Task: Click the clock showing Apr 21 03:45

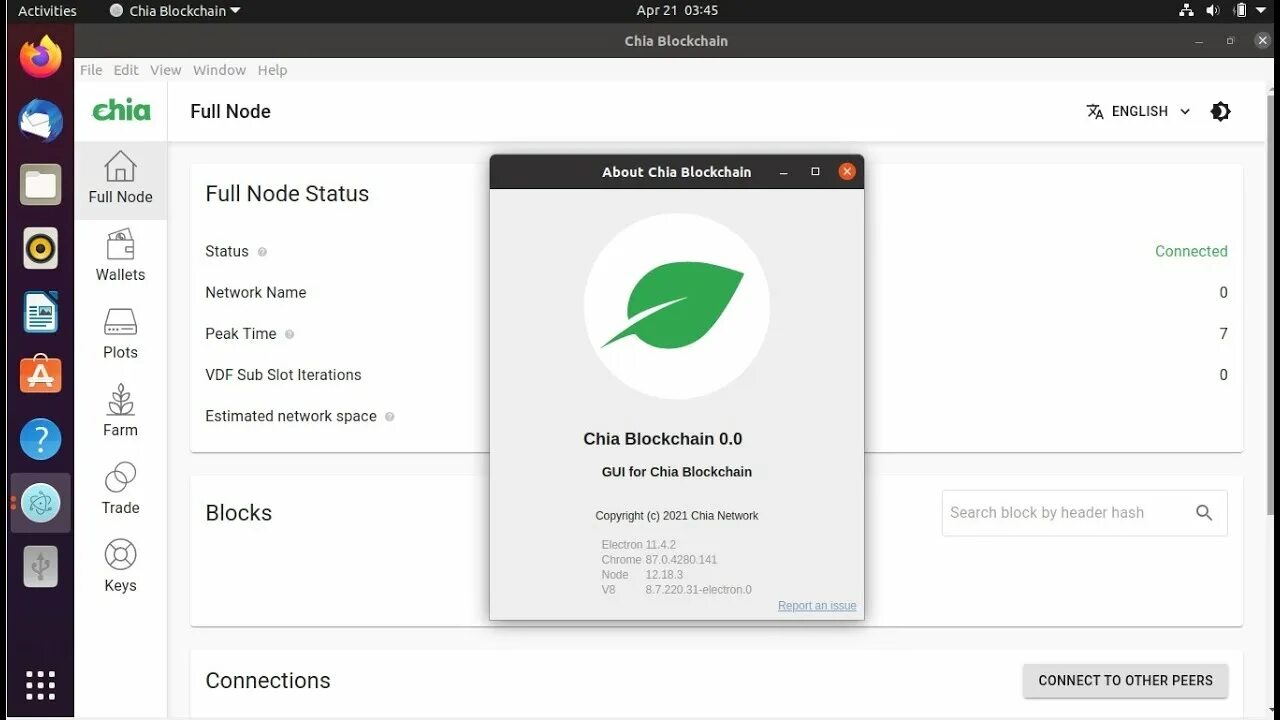Action: (x=677, y=11)
